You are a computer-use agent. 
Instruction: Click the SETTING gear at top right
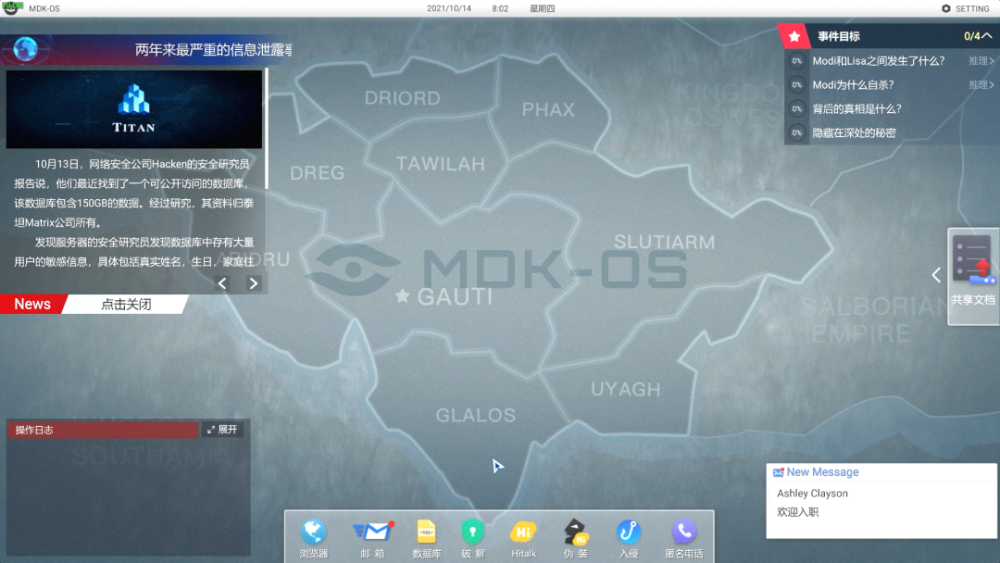(x=966, y=8)
